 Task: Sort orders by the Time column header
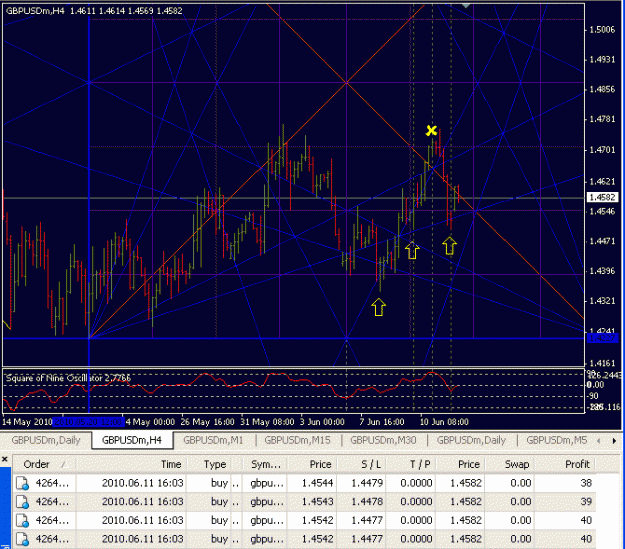pyautogui.click(x=132, y=464)
